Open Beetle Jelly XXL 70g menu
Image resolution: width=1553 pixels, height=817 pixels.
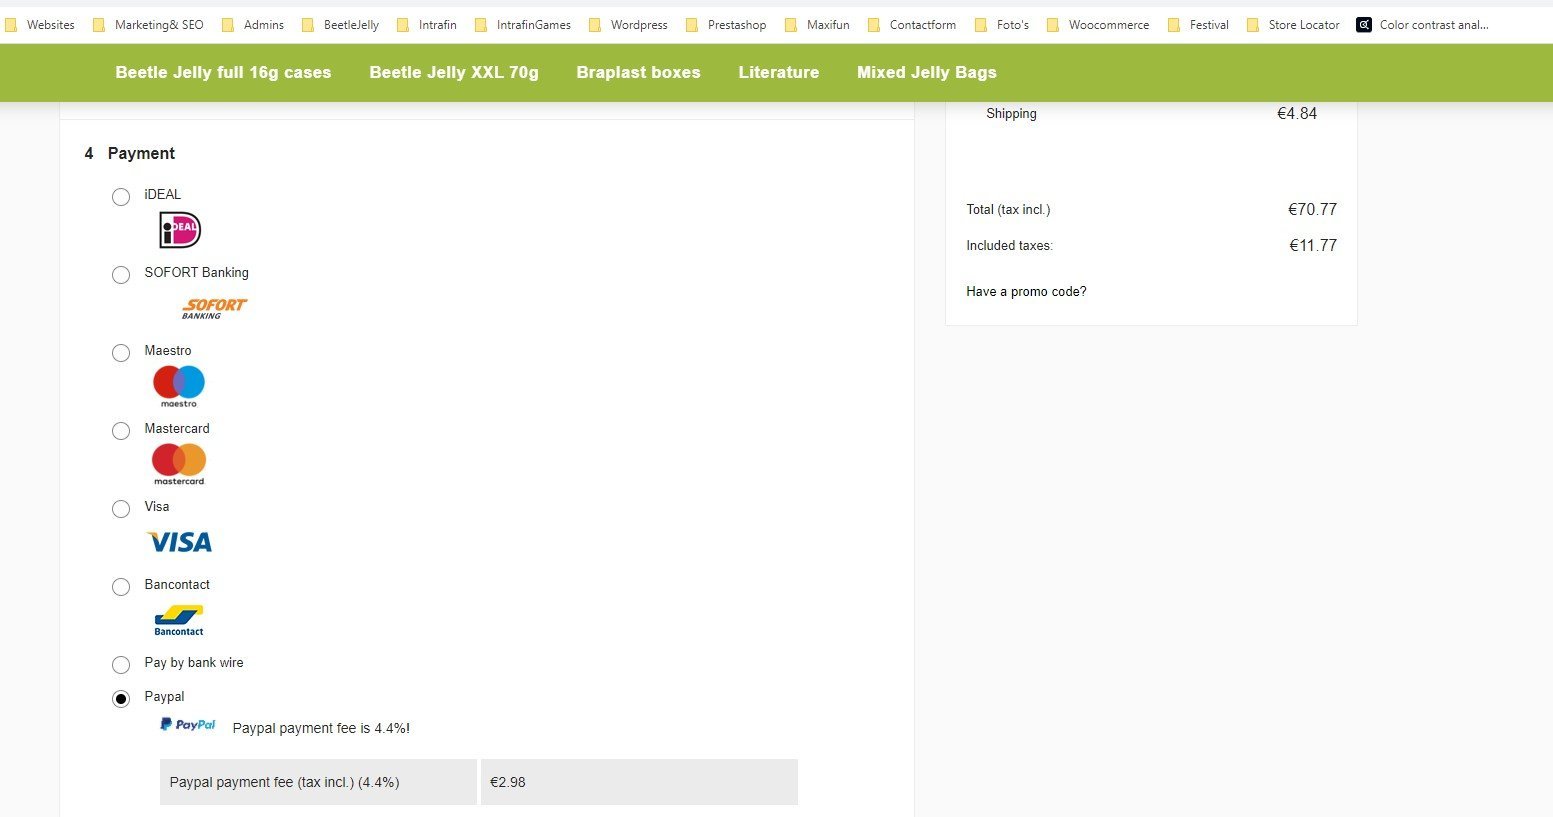coord(454,72)
